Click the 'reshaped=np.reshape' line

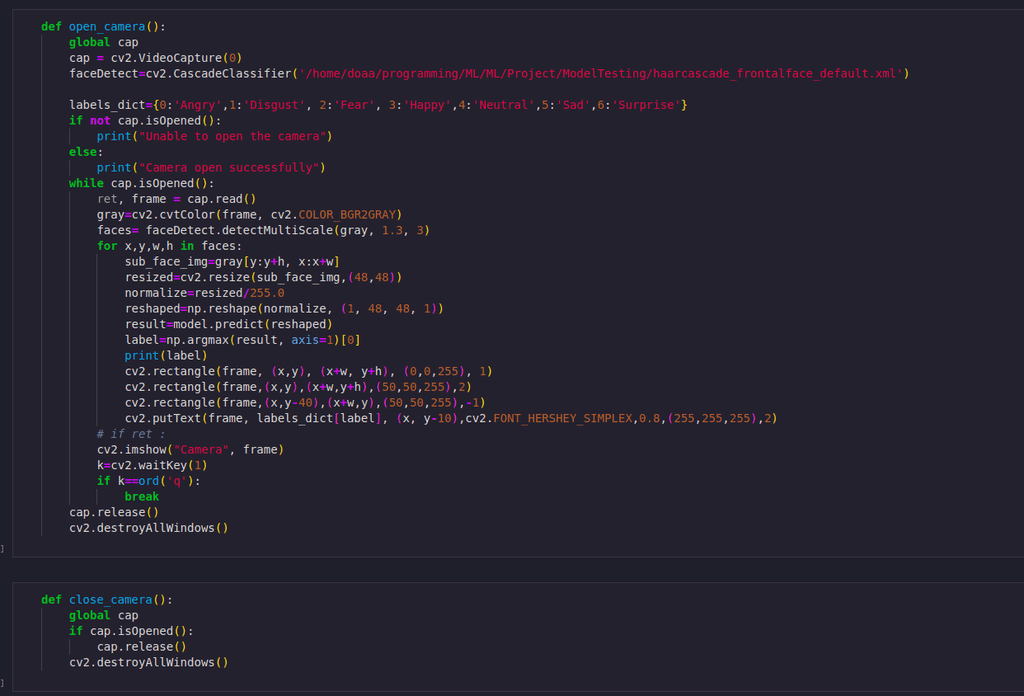(x=284, y=309)
